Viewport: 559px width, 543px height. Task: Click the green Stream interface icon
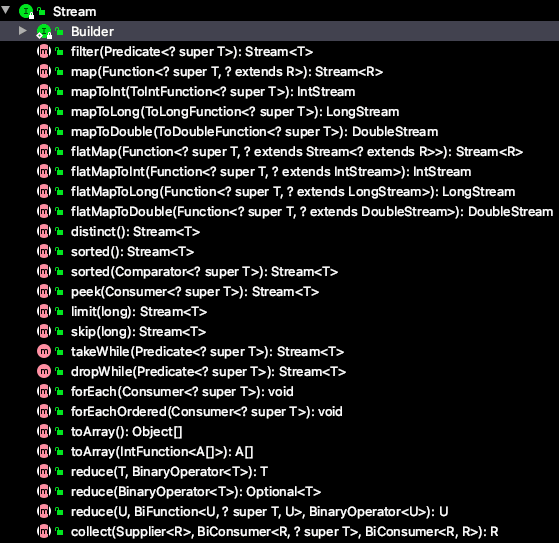click(x=26, y=11)
